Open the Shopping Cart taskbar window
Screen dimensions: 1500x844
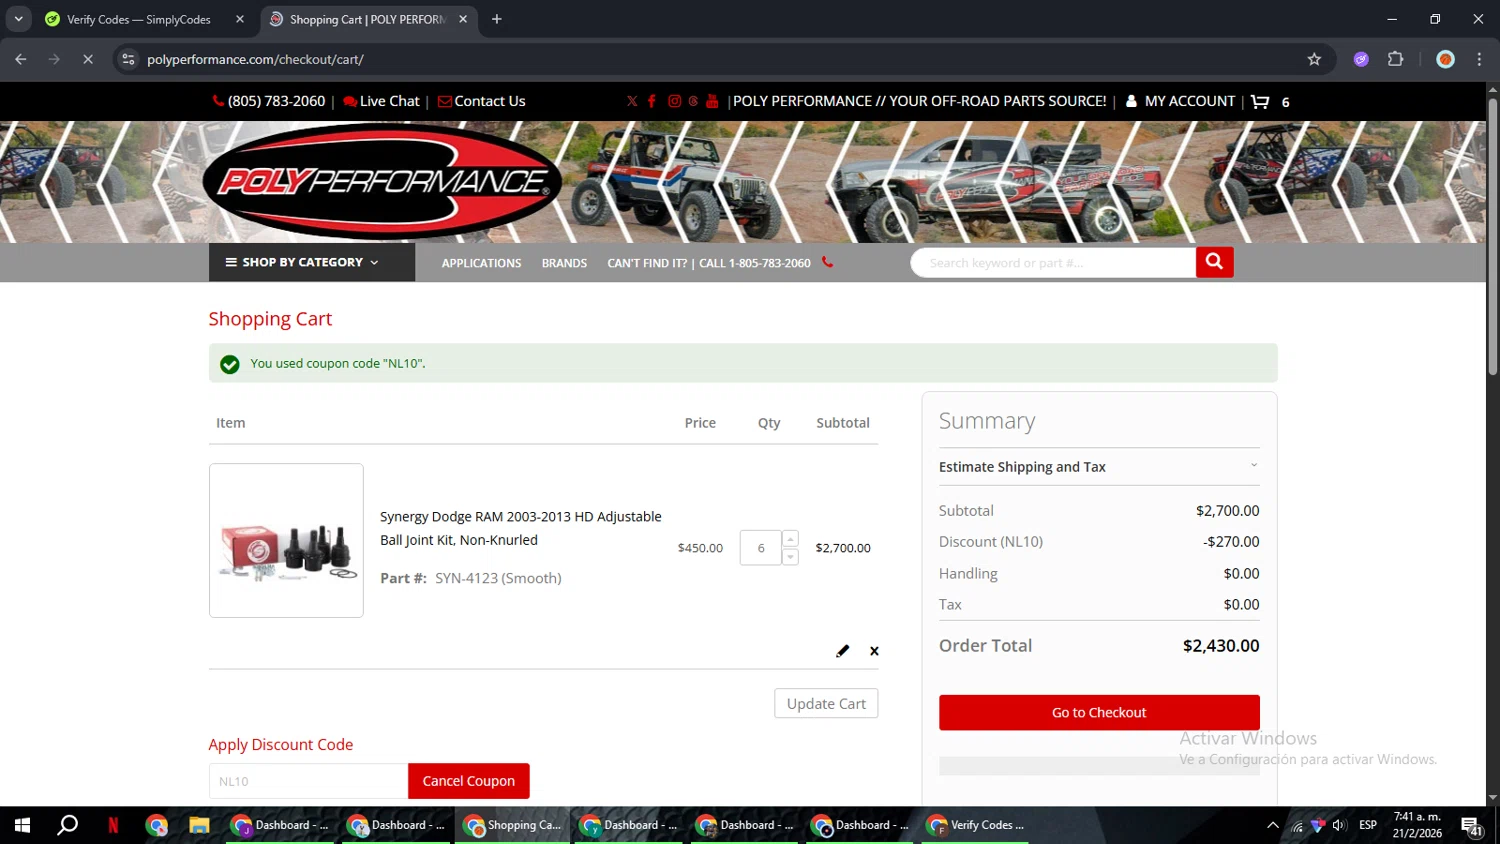514,825
